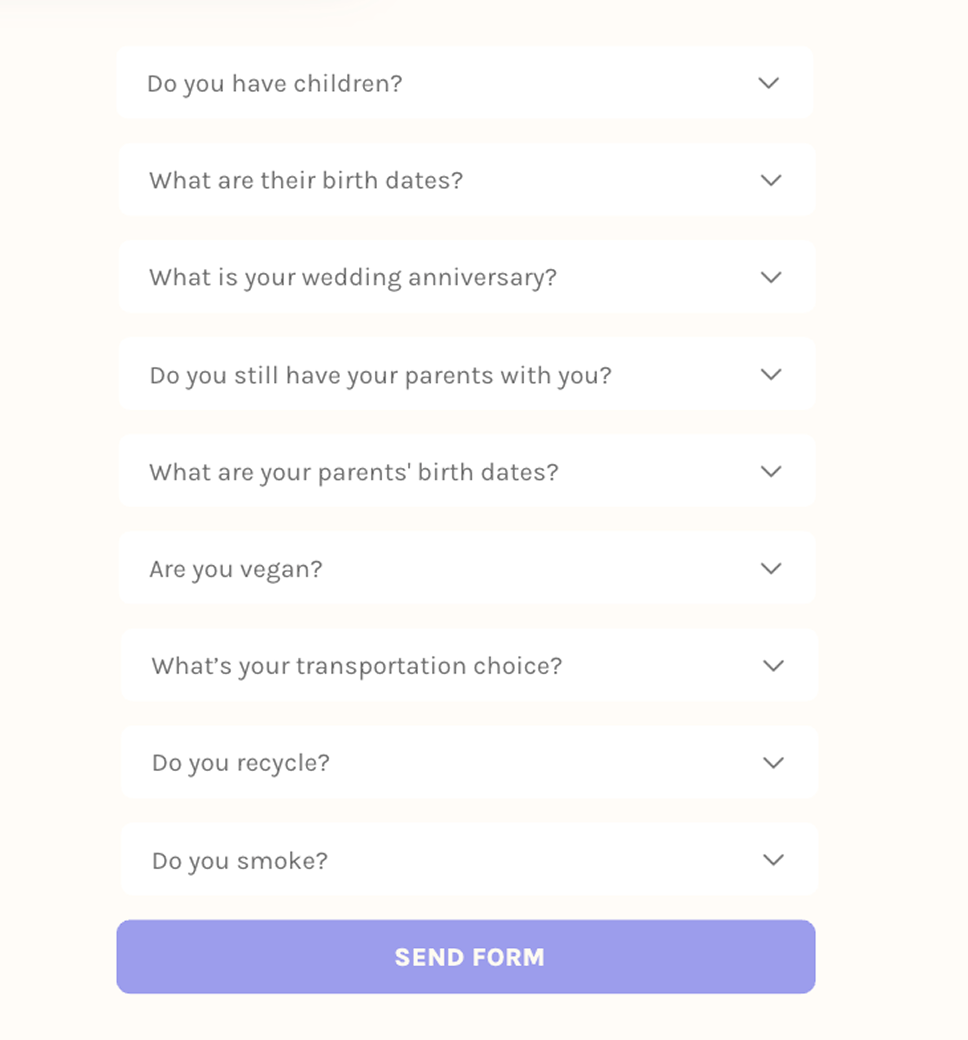Open "Do you still have your parents" dropdown
The image size is (968, 1040).
pyautogui.click(x=466, y=374)
